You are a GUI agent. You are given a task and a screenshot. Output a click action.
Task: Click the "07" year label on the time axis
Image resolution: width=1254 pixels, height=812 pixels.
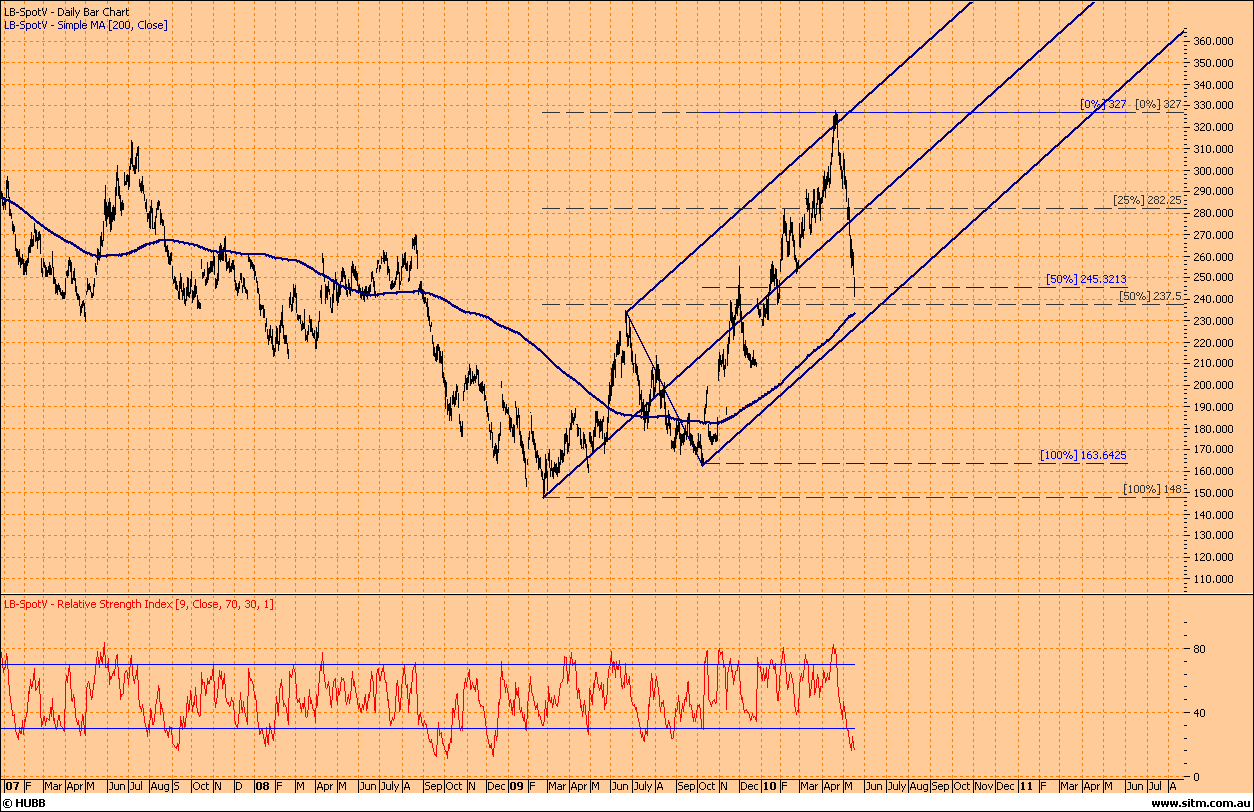click(x=11, y=787)
